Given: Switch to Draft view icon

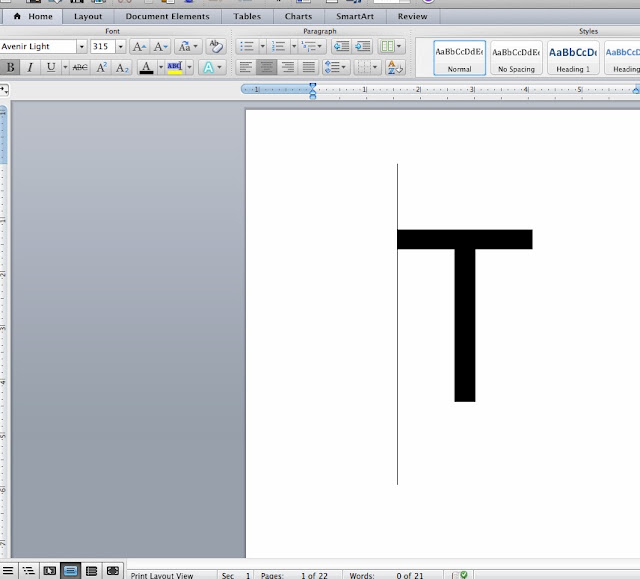Looking at the screenshot, I should point(8,570).
